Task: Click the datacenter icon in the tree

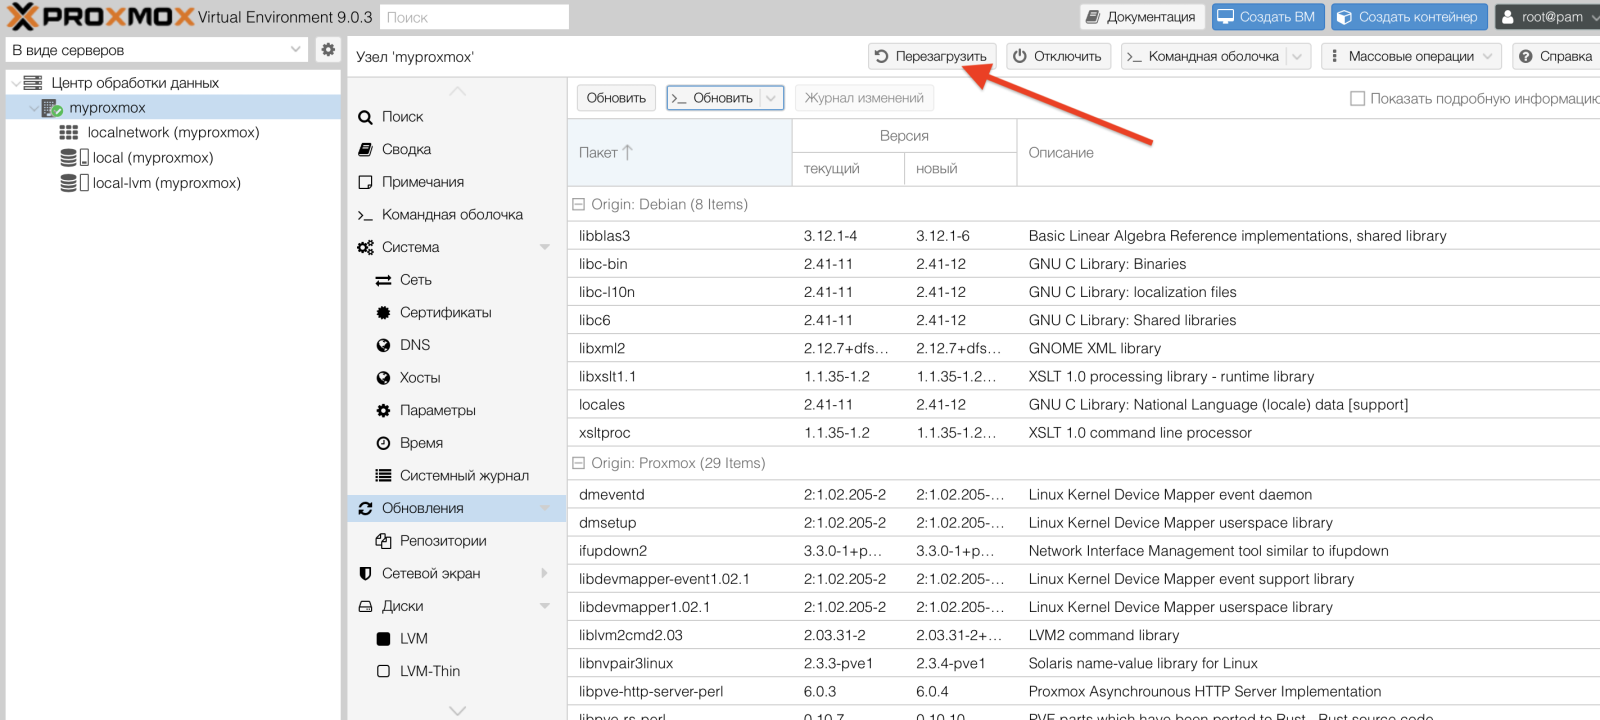Action: coord(33,83)
